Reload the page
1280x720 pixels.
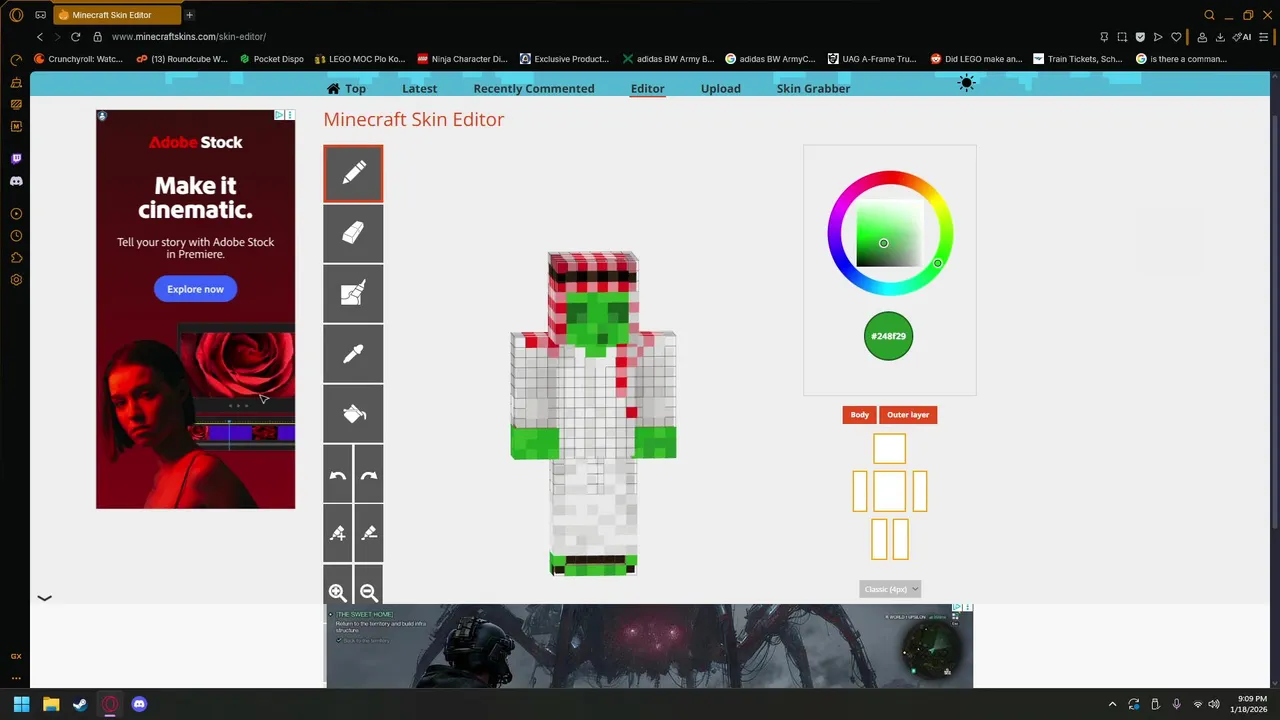[75, 37]
